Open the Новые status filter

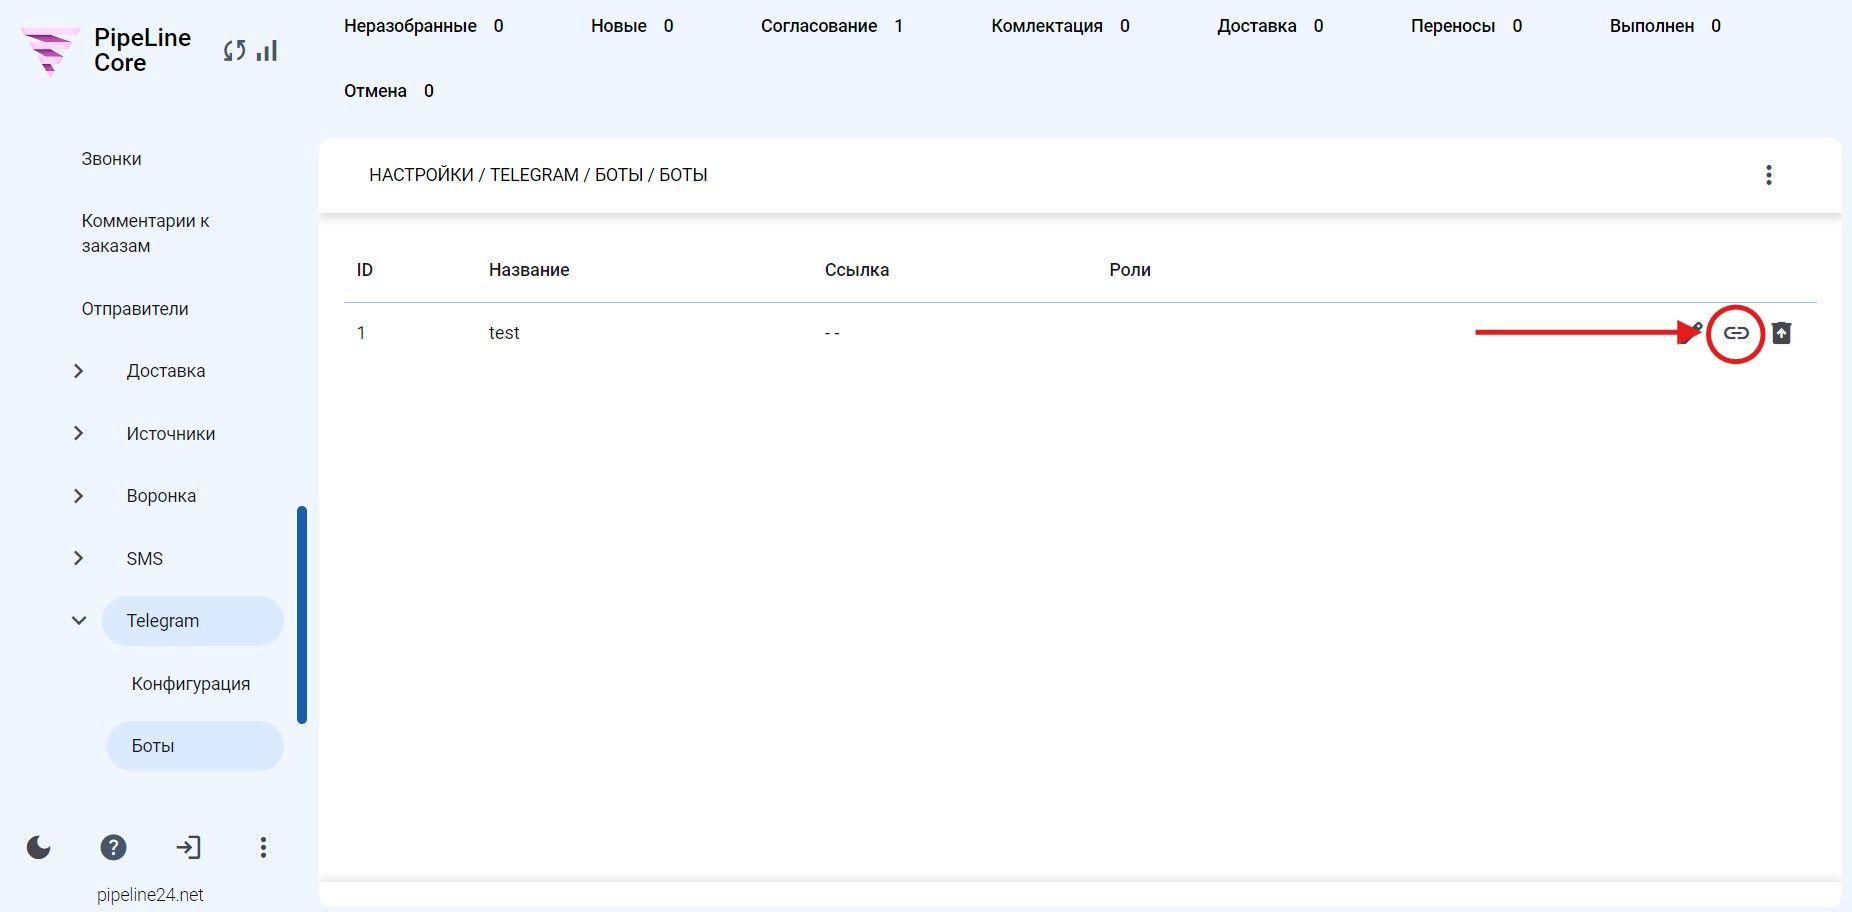coord(632,26)
